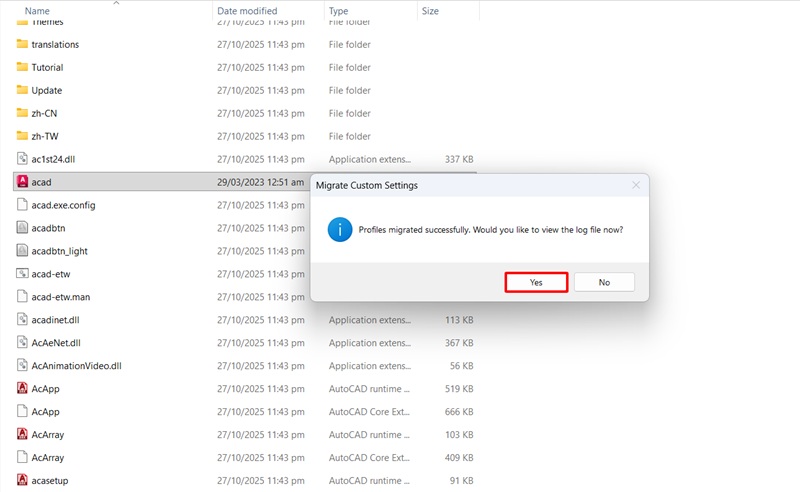The image size is (800, 492).
Task: Click Yes to view the log file
Action: click(536, 282)
